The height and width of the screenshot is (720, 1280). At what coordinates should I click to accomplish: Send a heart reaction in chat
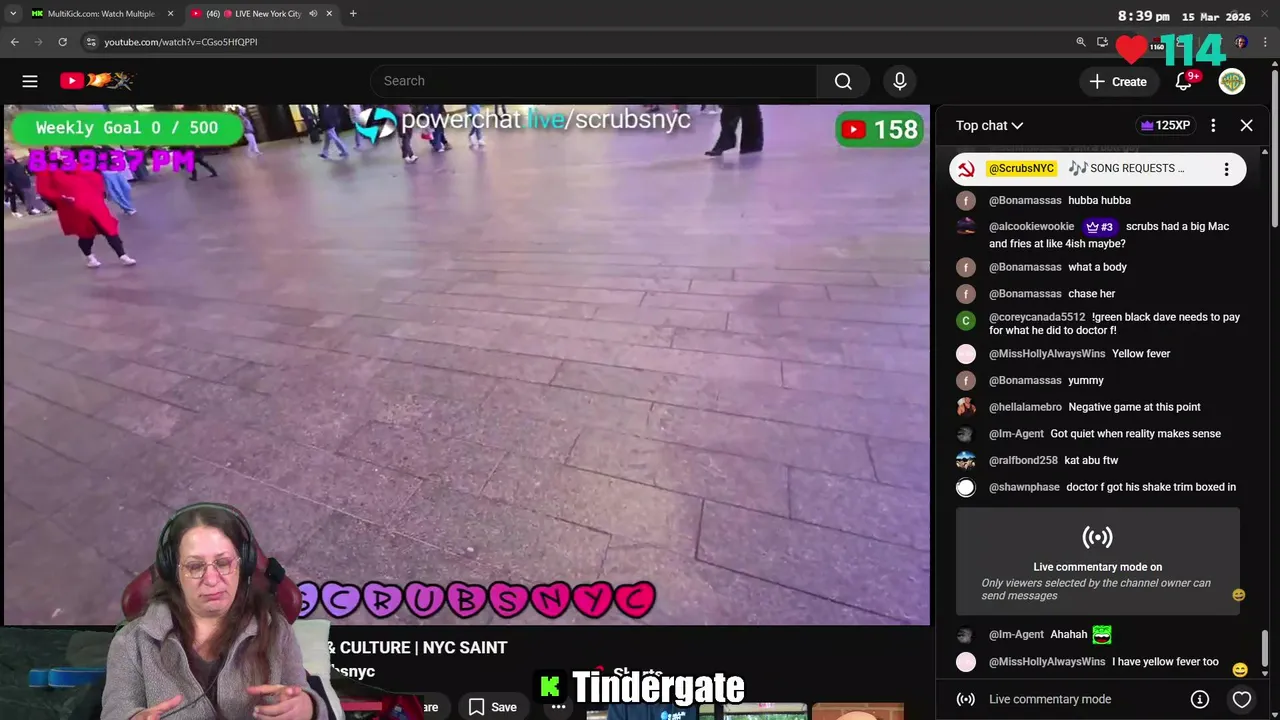pyautogui.click(x=1242, y=699)
